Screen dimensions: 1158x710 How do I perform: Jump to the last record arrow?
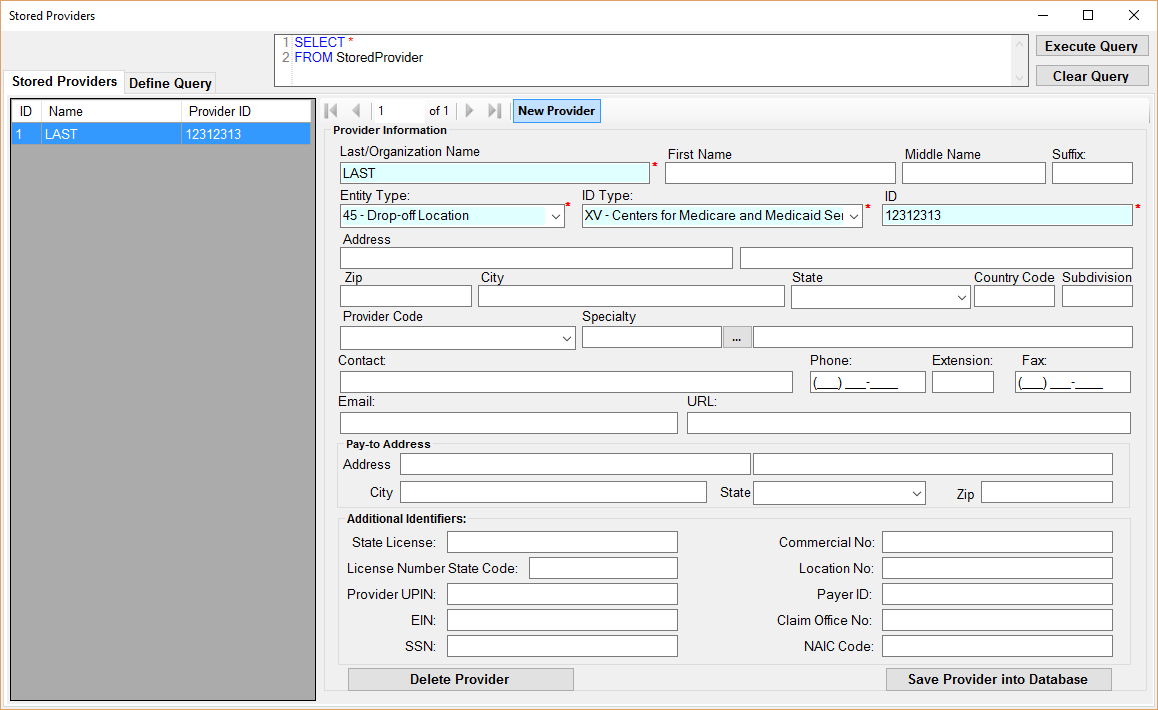[x=494, y=111]
